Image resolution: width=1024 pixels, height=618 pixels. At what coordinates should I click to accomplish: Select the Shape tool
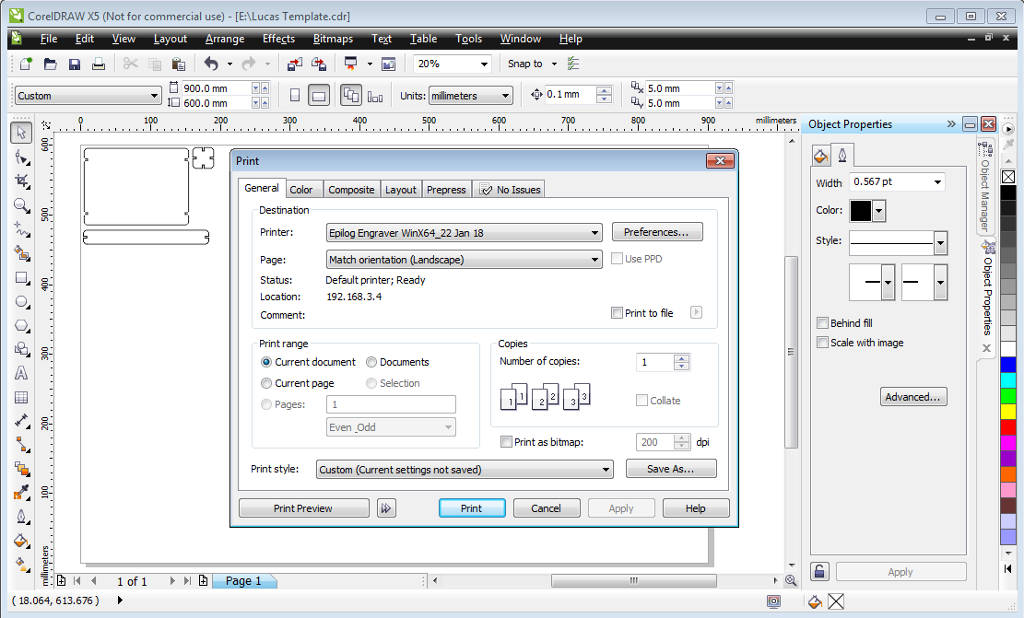click(22, 157)
